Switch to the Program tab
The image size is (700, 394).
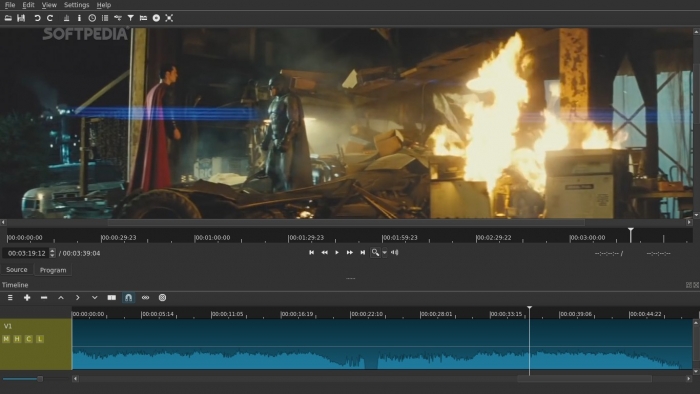53,270
